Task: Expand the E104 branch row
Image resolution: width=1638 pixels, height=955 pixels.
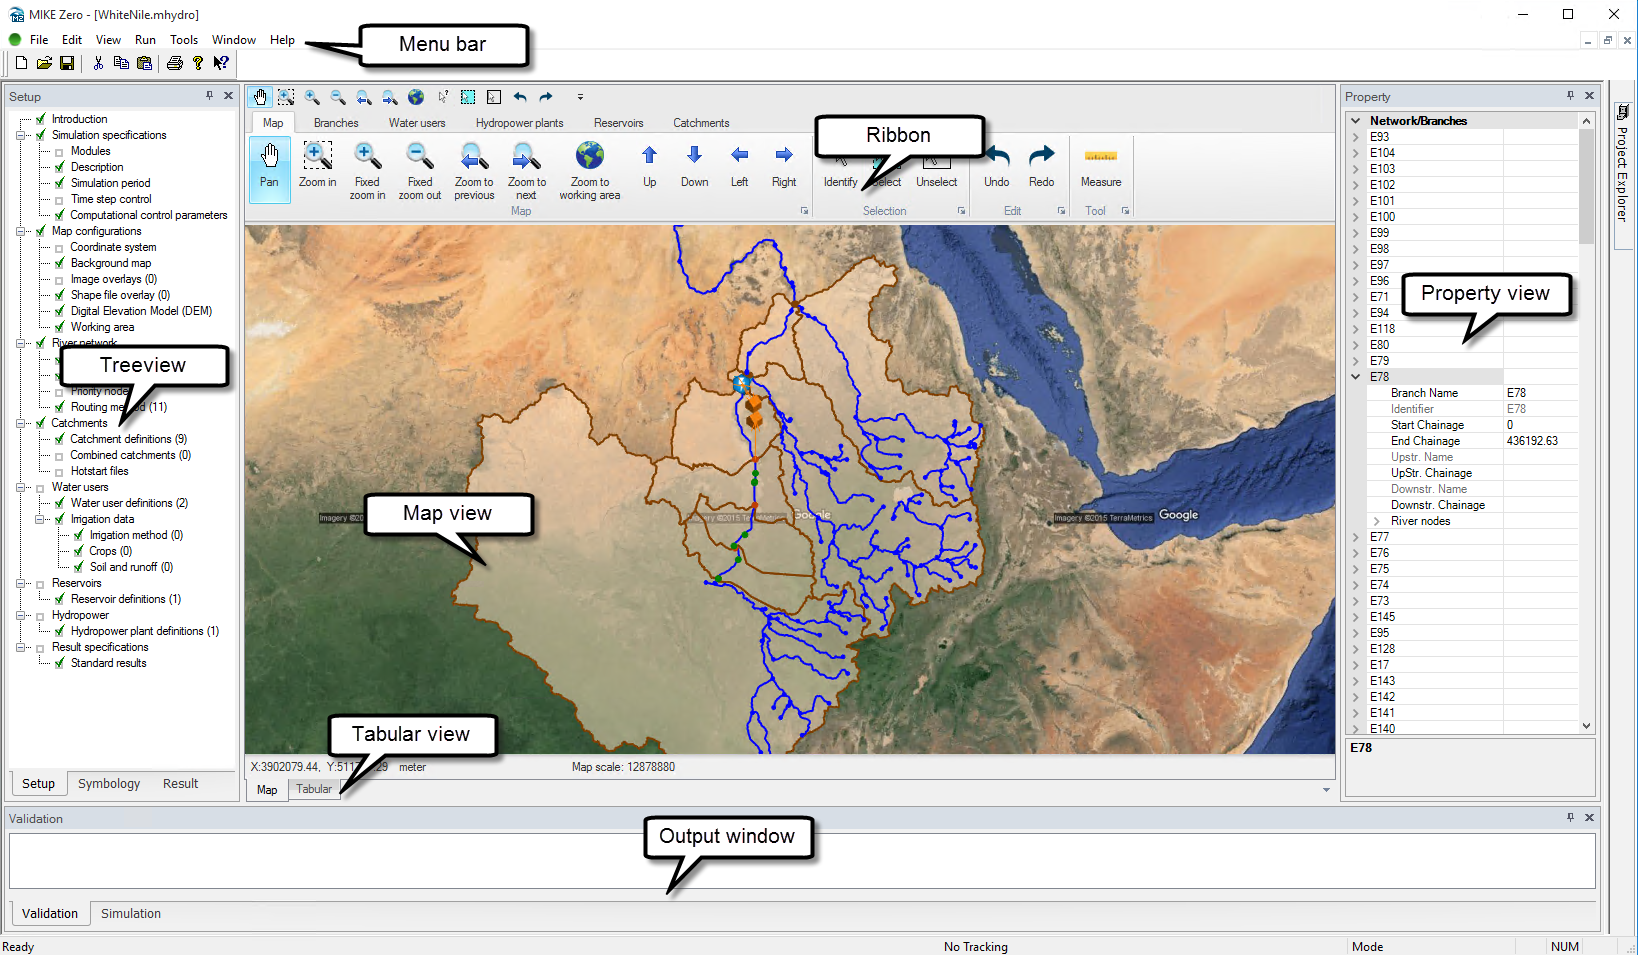Action: [x=1356, y=153]
